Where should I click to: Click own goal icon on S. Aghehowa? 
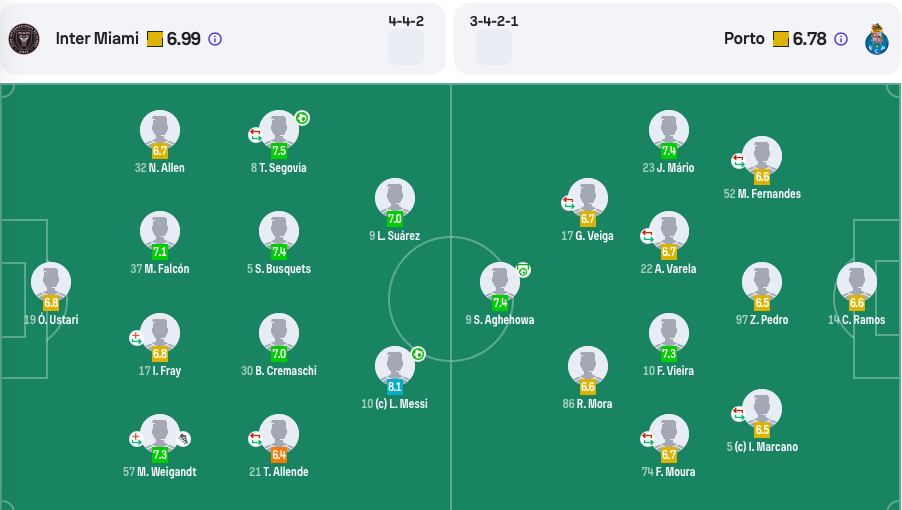(x=523, y=270)
